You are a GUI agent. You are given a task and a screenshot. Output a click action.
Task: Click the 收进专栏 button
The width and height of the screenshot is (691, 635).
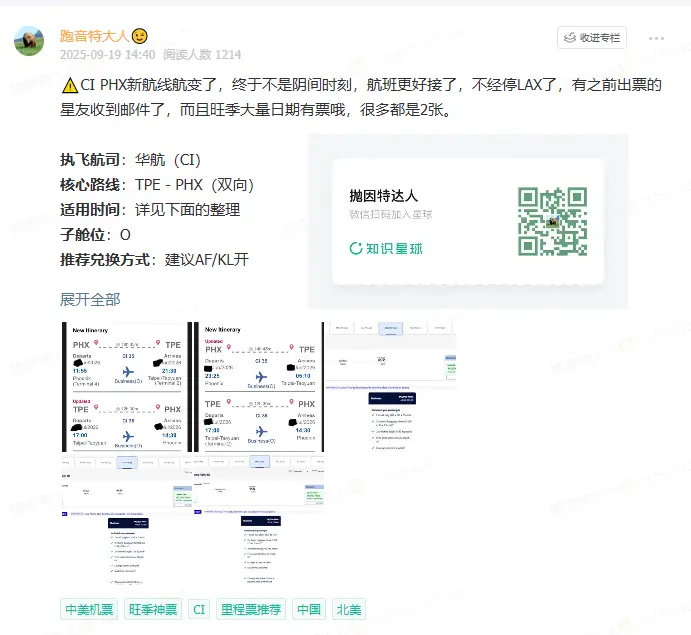[x=591, y=38]
